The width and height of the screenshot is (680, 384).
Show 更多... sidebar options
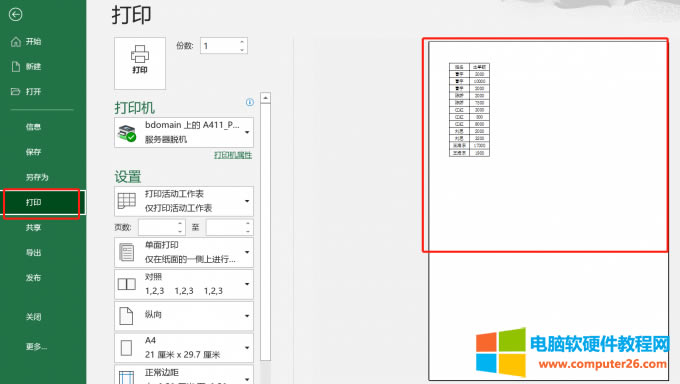[x=36, y=346]
